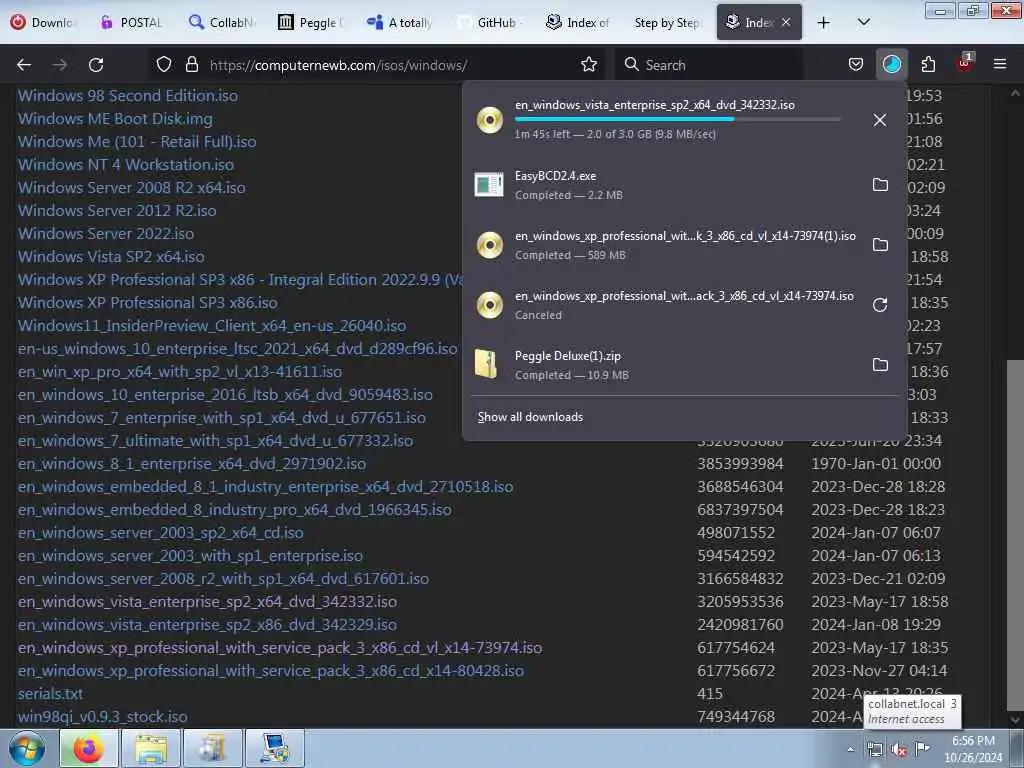
Task: Open folder for the 73974(1).iso download
Action: coord(880,245)
